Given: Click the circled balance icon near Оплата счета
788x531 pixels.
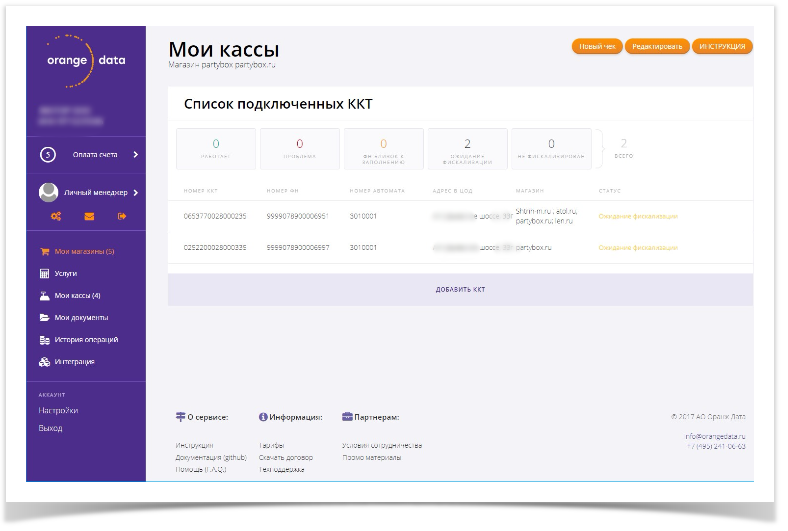Looking at the screenshot, I should [46, 155].
